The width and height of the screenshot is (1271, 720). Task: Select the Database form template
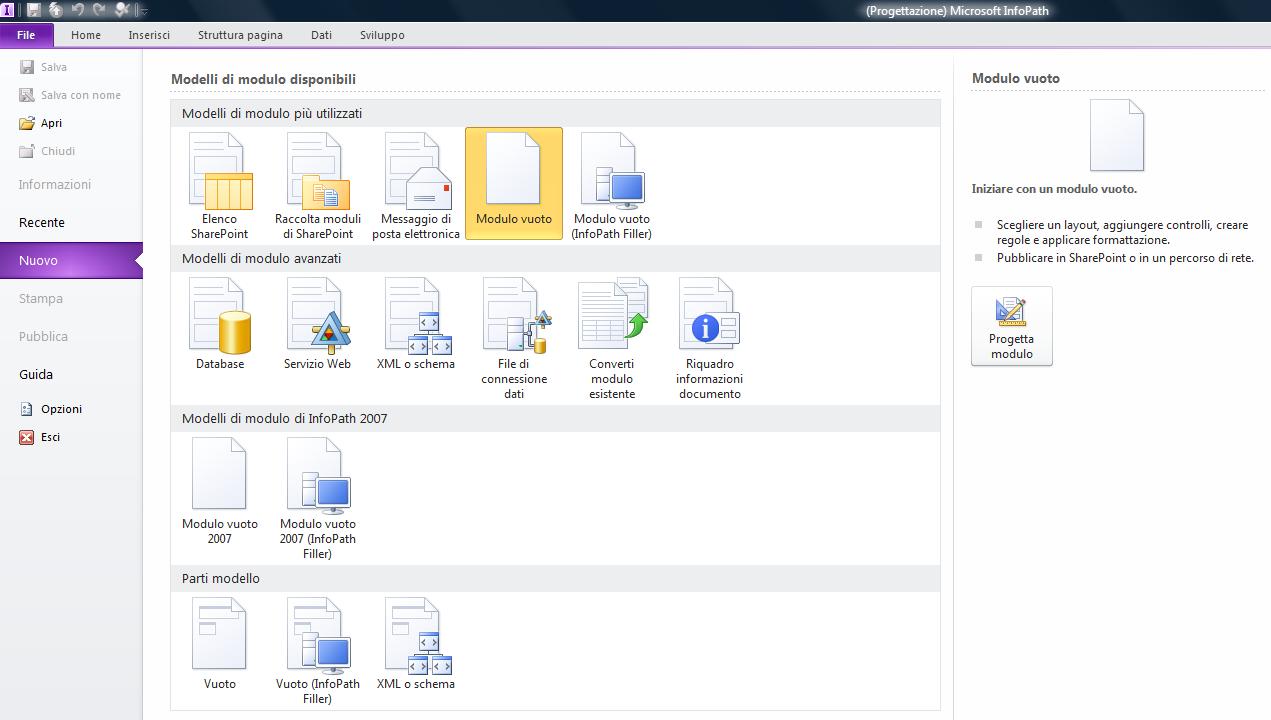pyautogui.click(x=220, y=324)
